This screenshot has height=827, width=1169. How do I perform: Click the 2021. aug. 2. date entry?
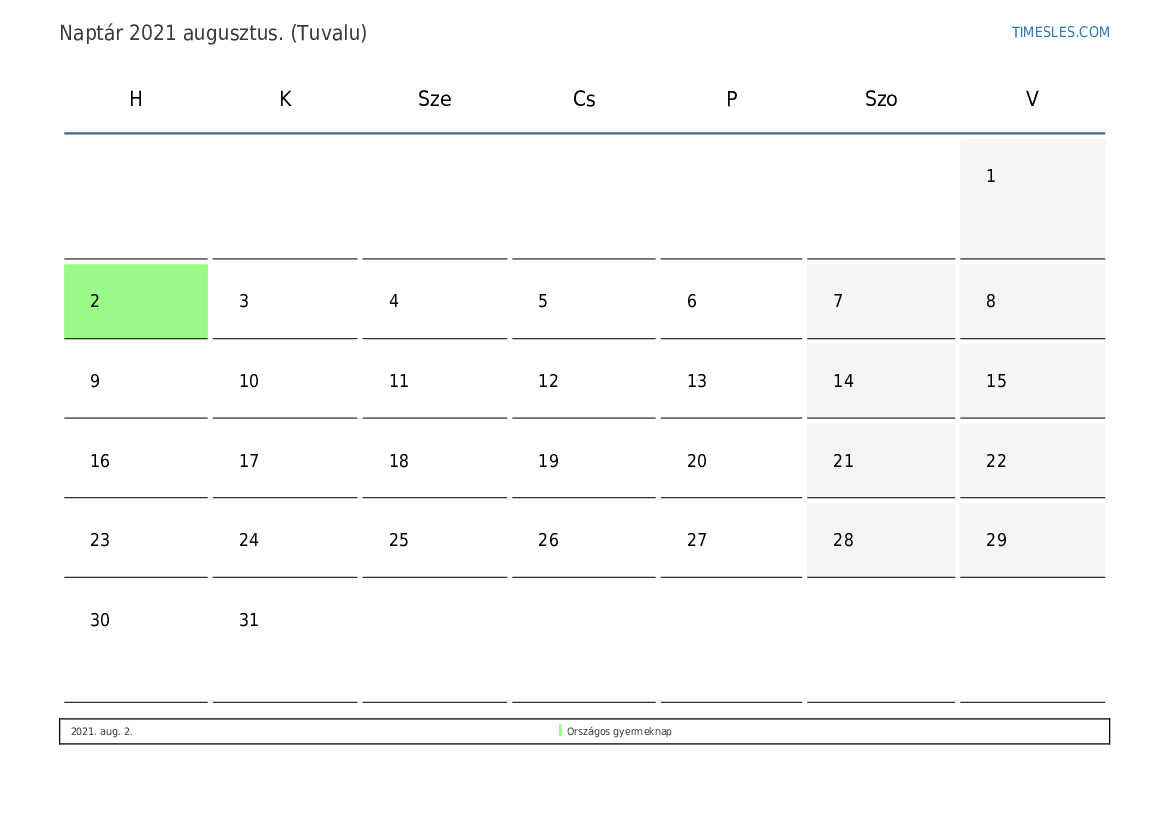102,732
